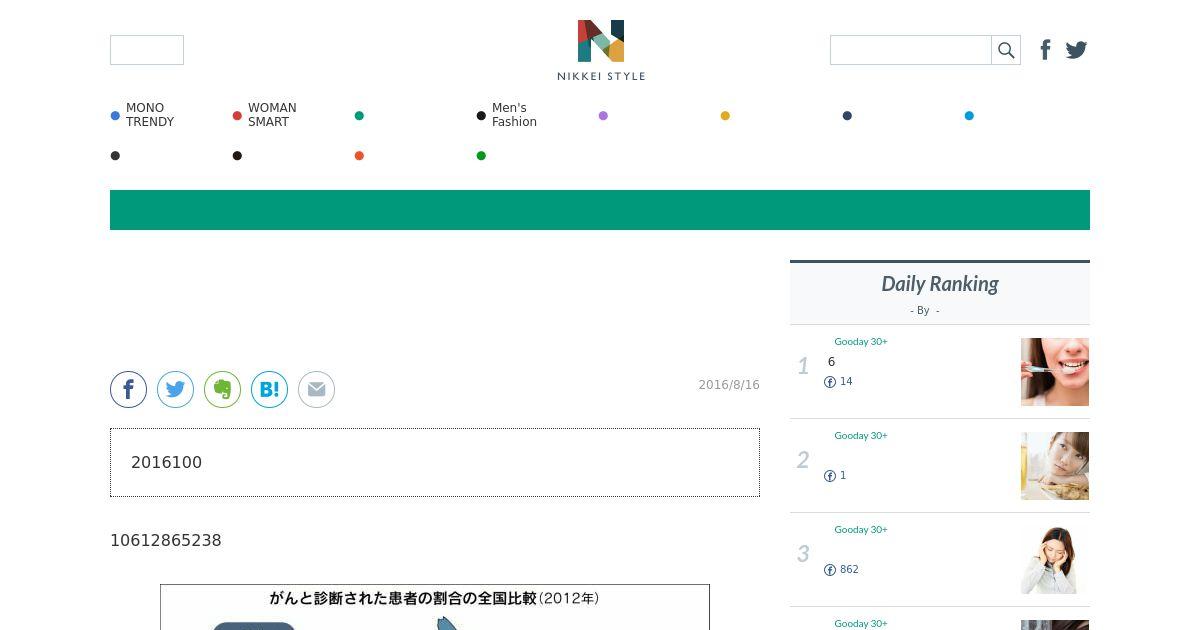Open the NIKKEI STYLE logo homepage

coord(601,50)
